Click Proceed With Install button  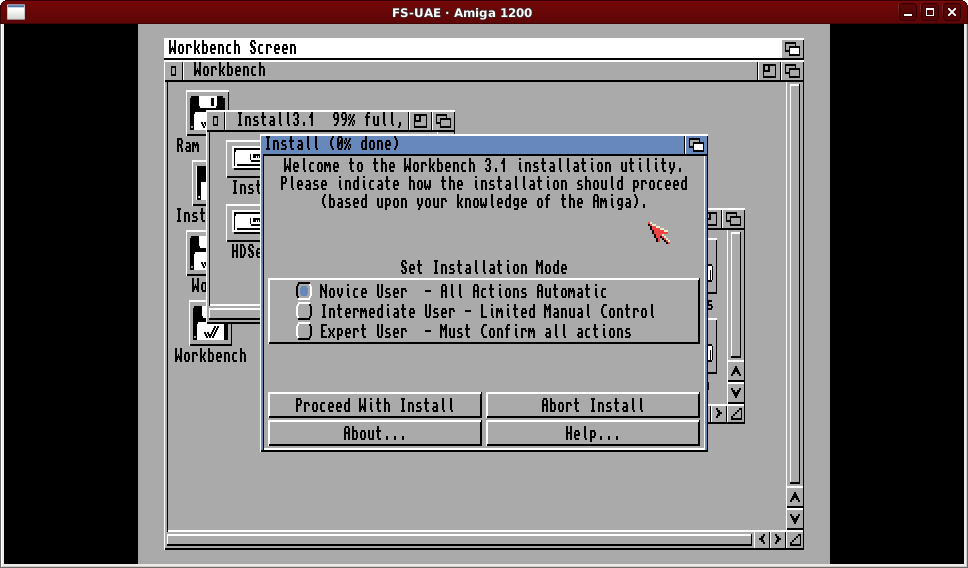[375, 405]
